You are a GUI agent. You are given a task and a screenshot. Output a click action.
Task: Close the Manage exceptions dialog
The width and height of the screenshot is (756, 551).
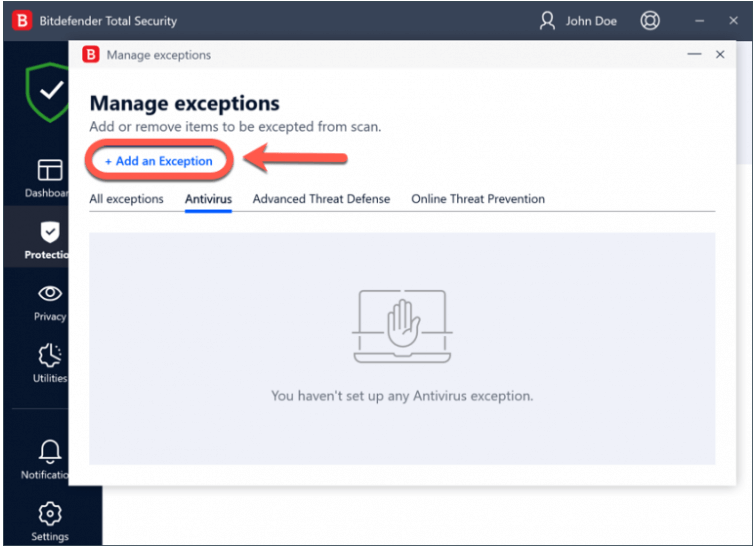pyautogui.click(x=720, y=55)
